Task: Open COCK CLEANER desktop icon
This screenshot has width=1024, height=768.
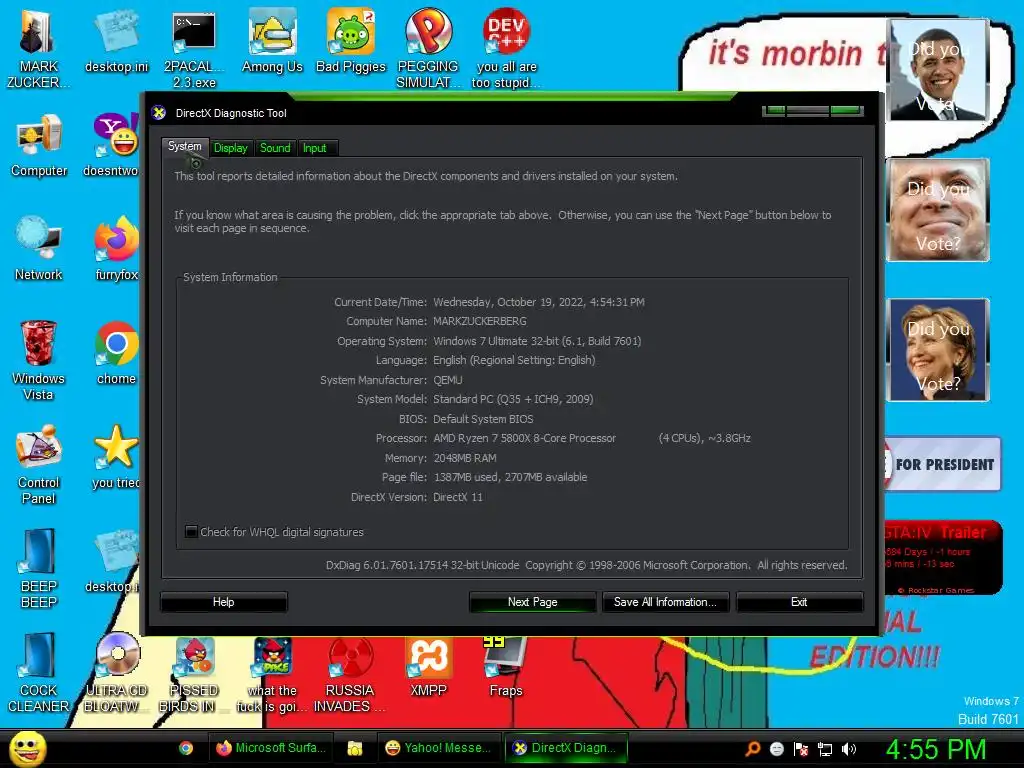Action: 39,673
